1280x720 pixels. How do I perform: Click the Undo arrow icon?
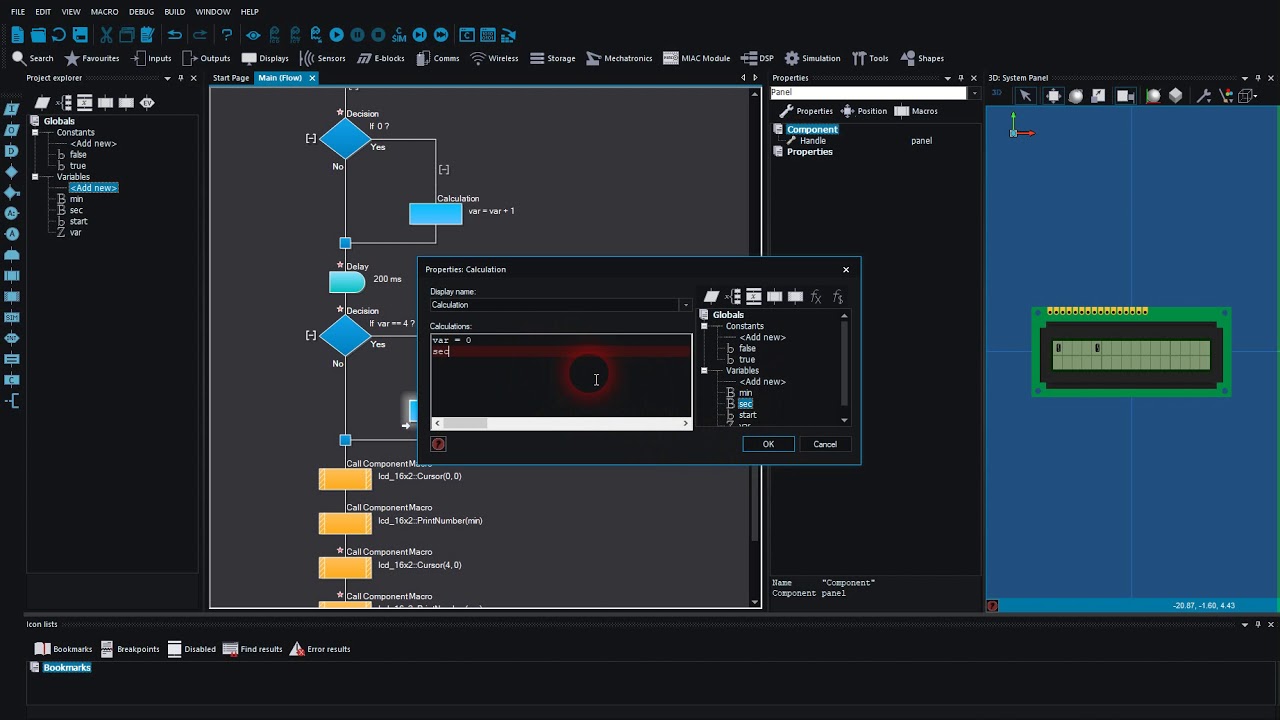pos(175,35)
